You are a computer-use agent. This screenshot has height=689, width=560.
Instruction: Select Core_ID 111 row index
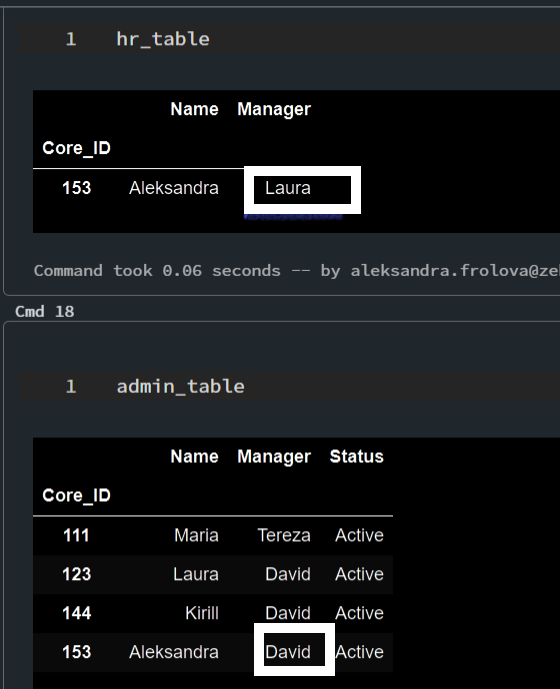point(76,535)
